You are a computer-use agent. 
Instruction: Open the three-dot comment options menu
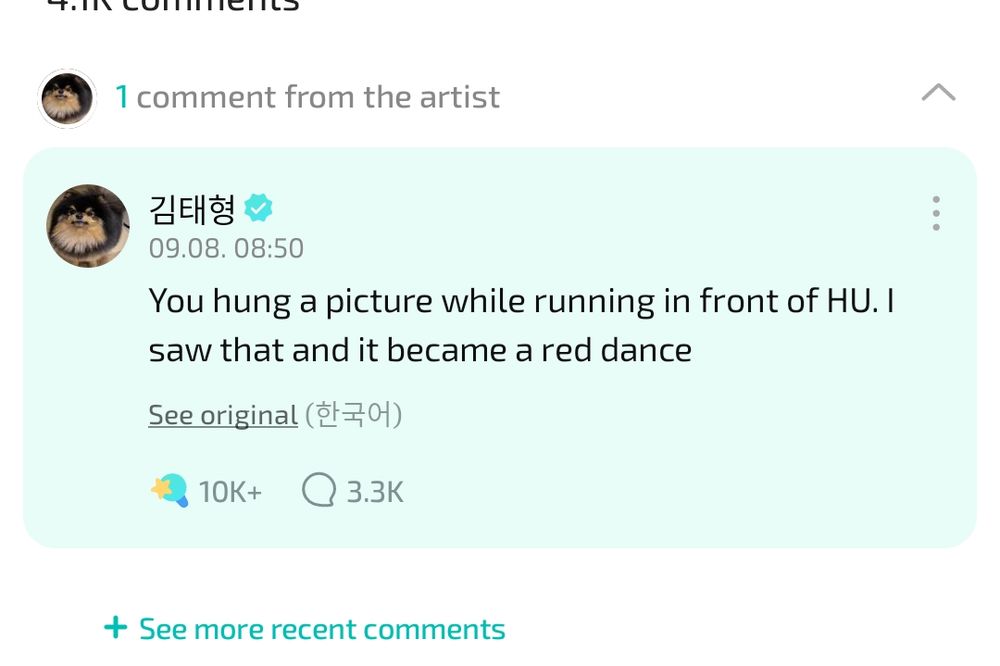[935, 213]
